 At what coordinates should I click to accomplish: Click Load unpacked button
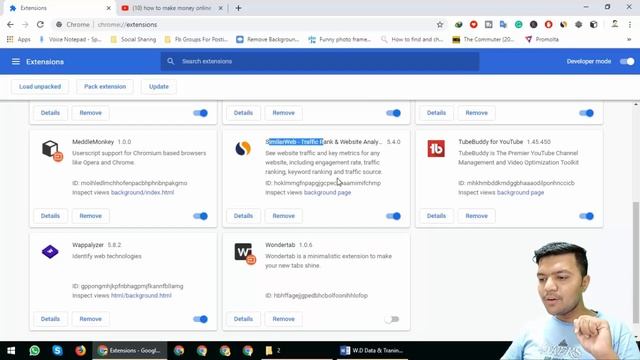40,87
